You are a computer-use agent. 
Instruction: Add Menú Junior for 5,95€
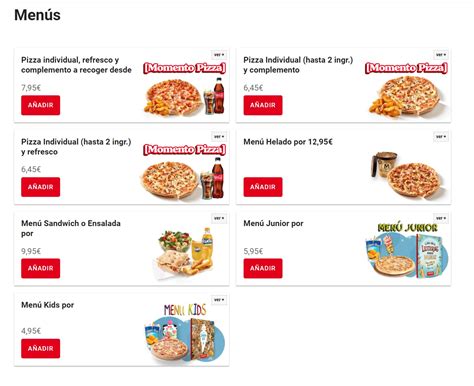click(263, 268)
